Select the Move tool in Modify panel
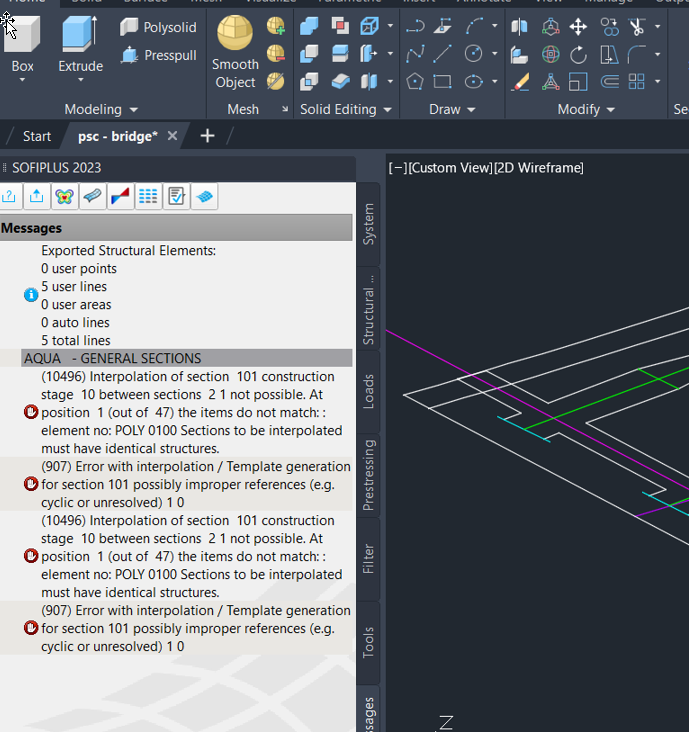This screenshot has width=689, height=732. [x=578, y=27]
